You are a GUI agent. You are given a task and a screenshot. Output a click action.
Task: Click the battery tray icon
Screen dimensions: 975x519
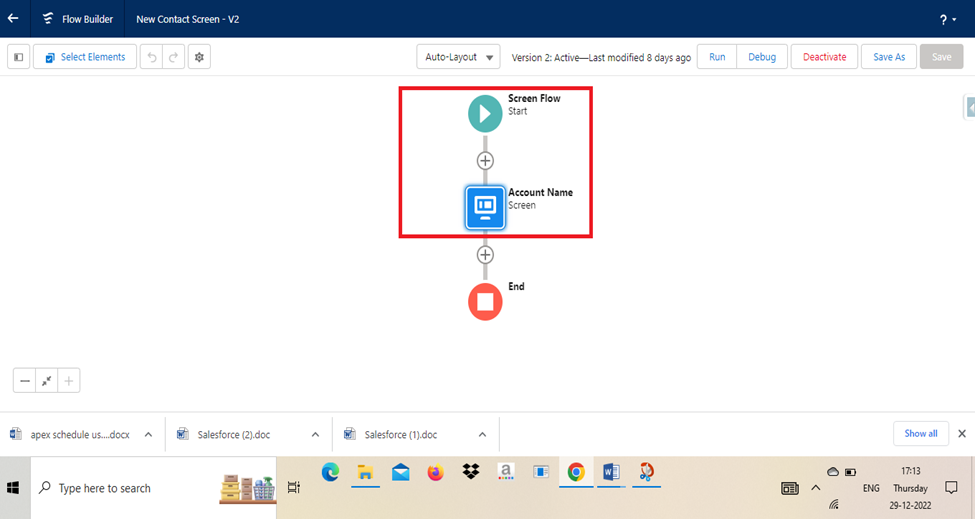[851, 472]
